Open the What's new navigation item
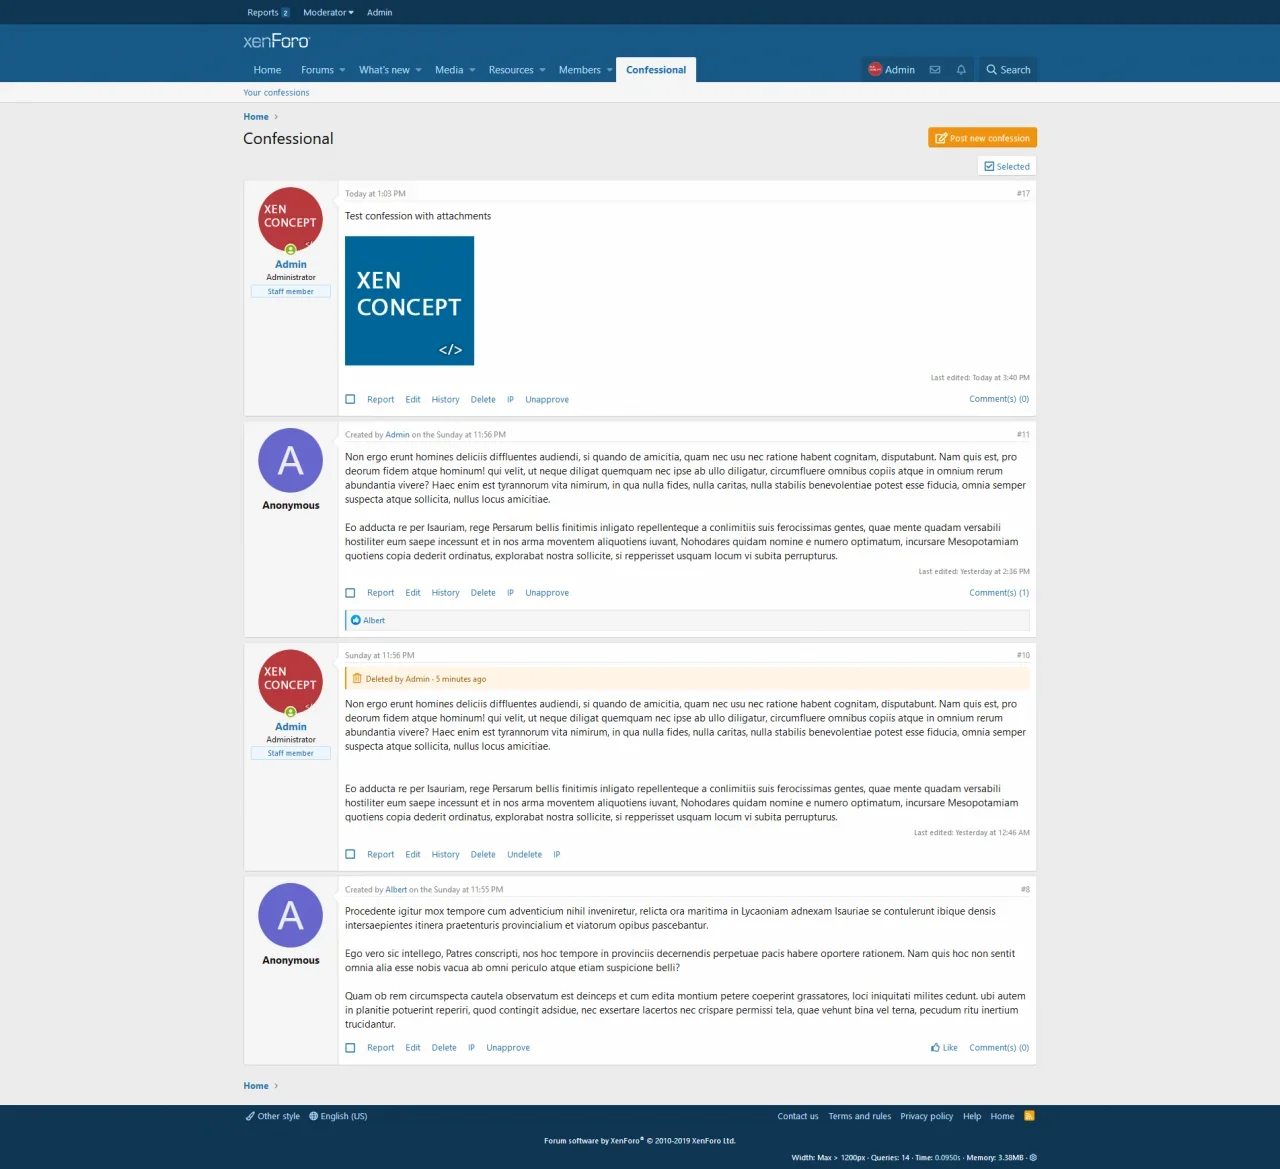Screen dimensions: 1280x1169 384,70
